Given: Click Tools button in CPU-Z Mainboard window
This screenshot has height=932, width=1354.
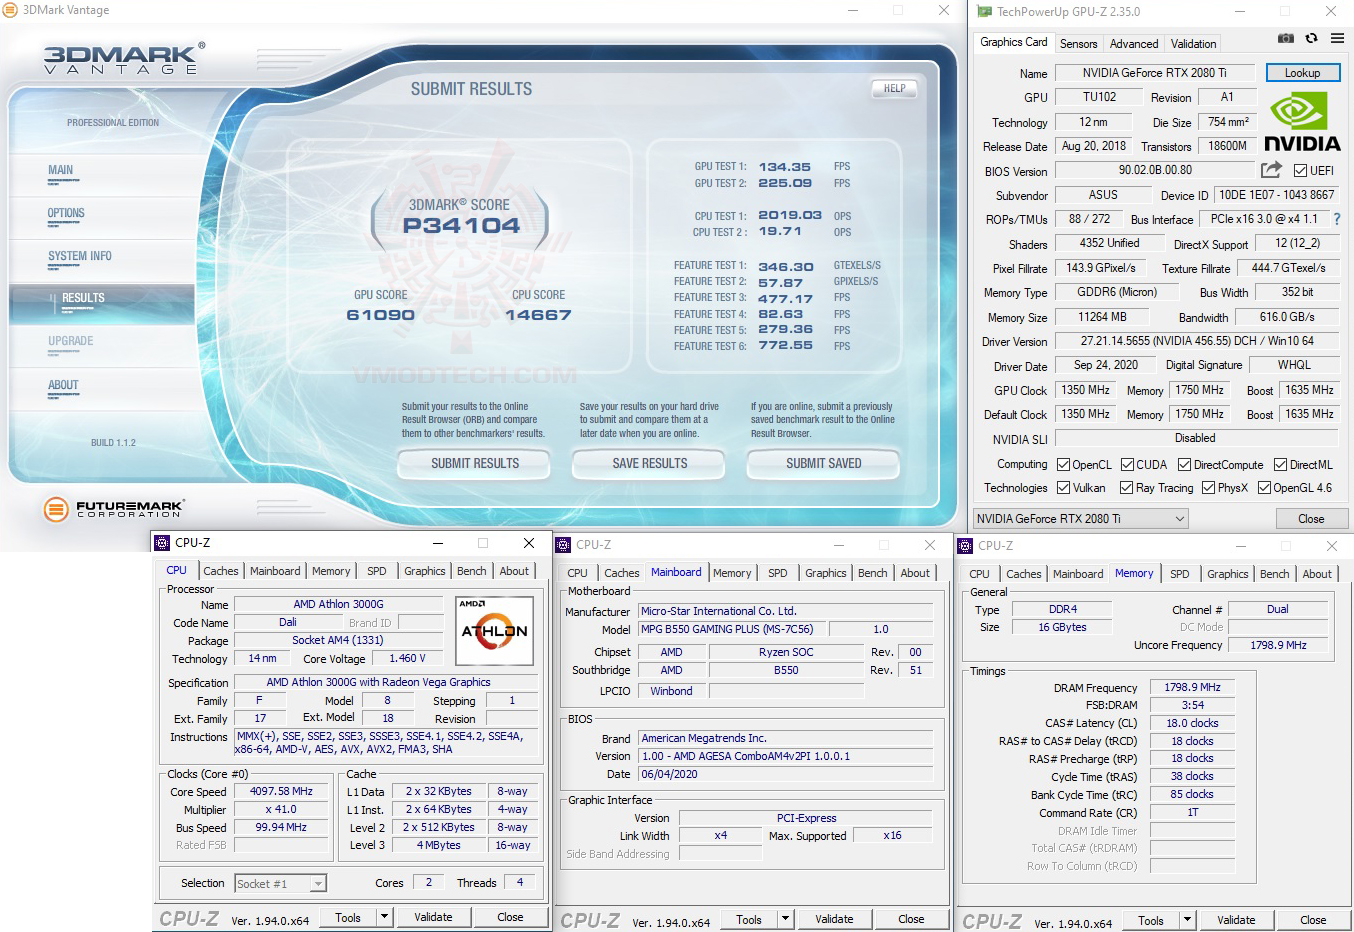Looking at the screenshot, I should coord(749,919).
